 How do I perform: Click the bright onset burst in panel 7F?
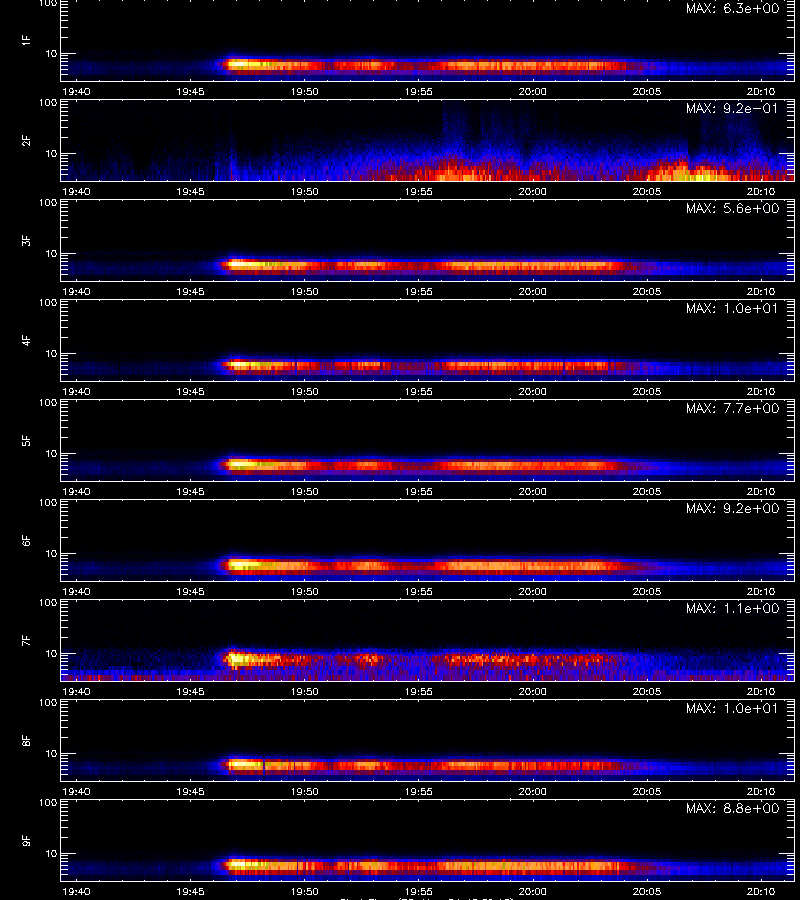click(236, 659)
